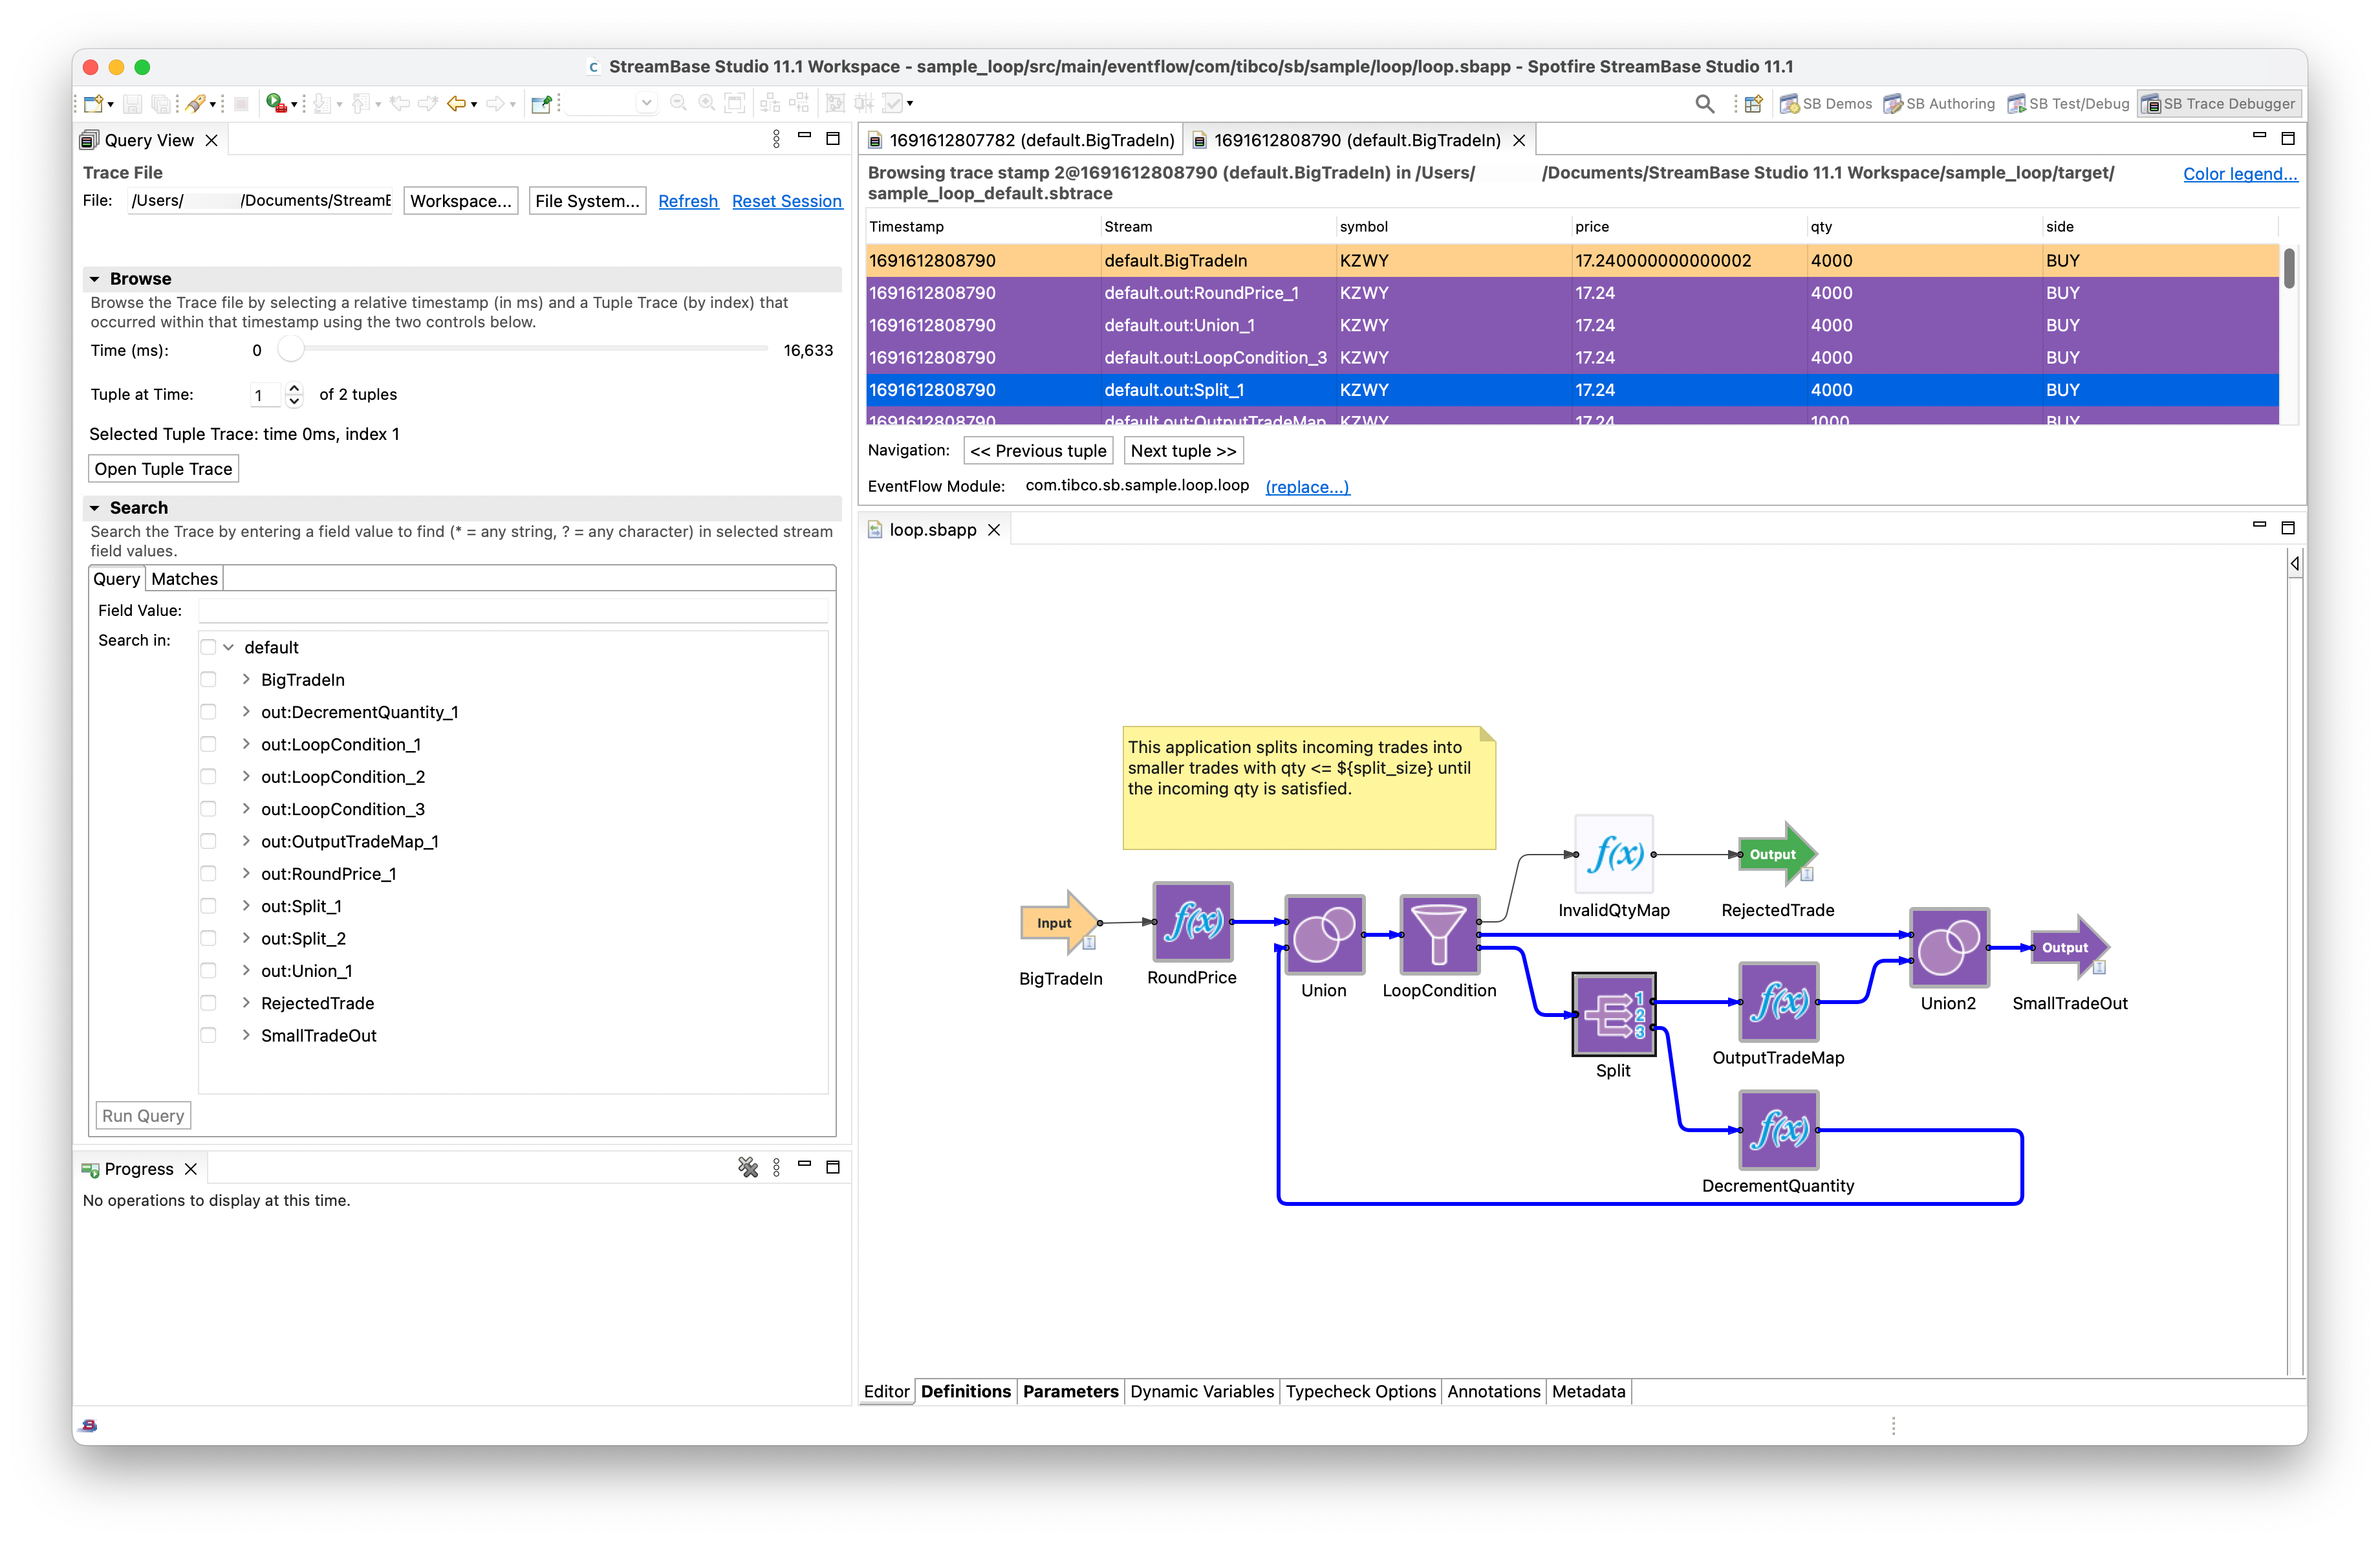Screen dimensions: 2380x1541
Task: Click the Next tuple button
Action: pos(1183,451)
